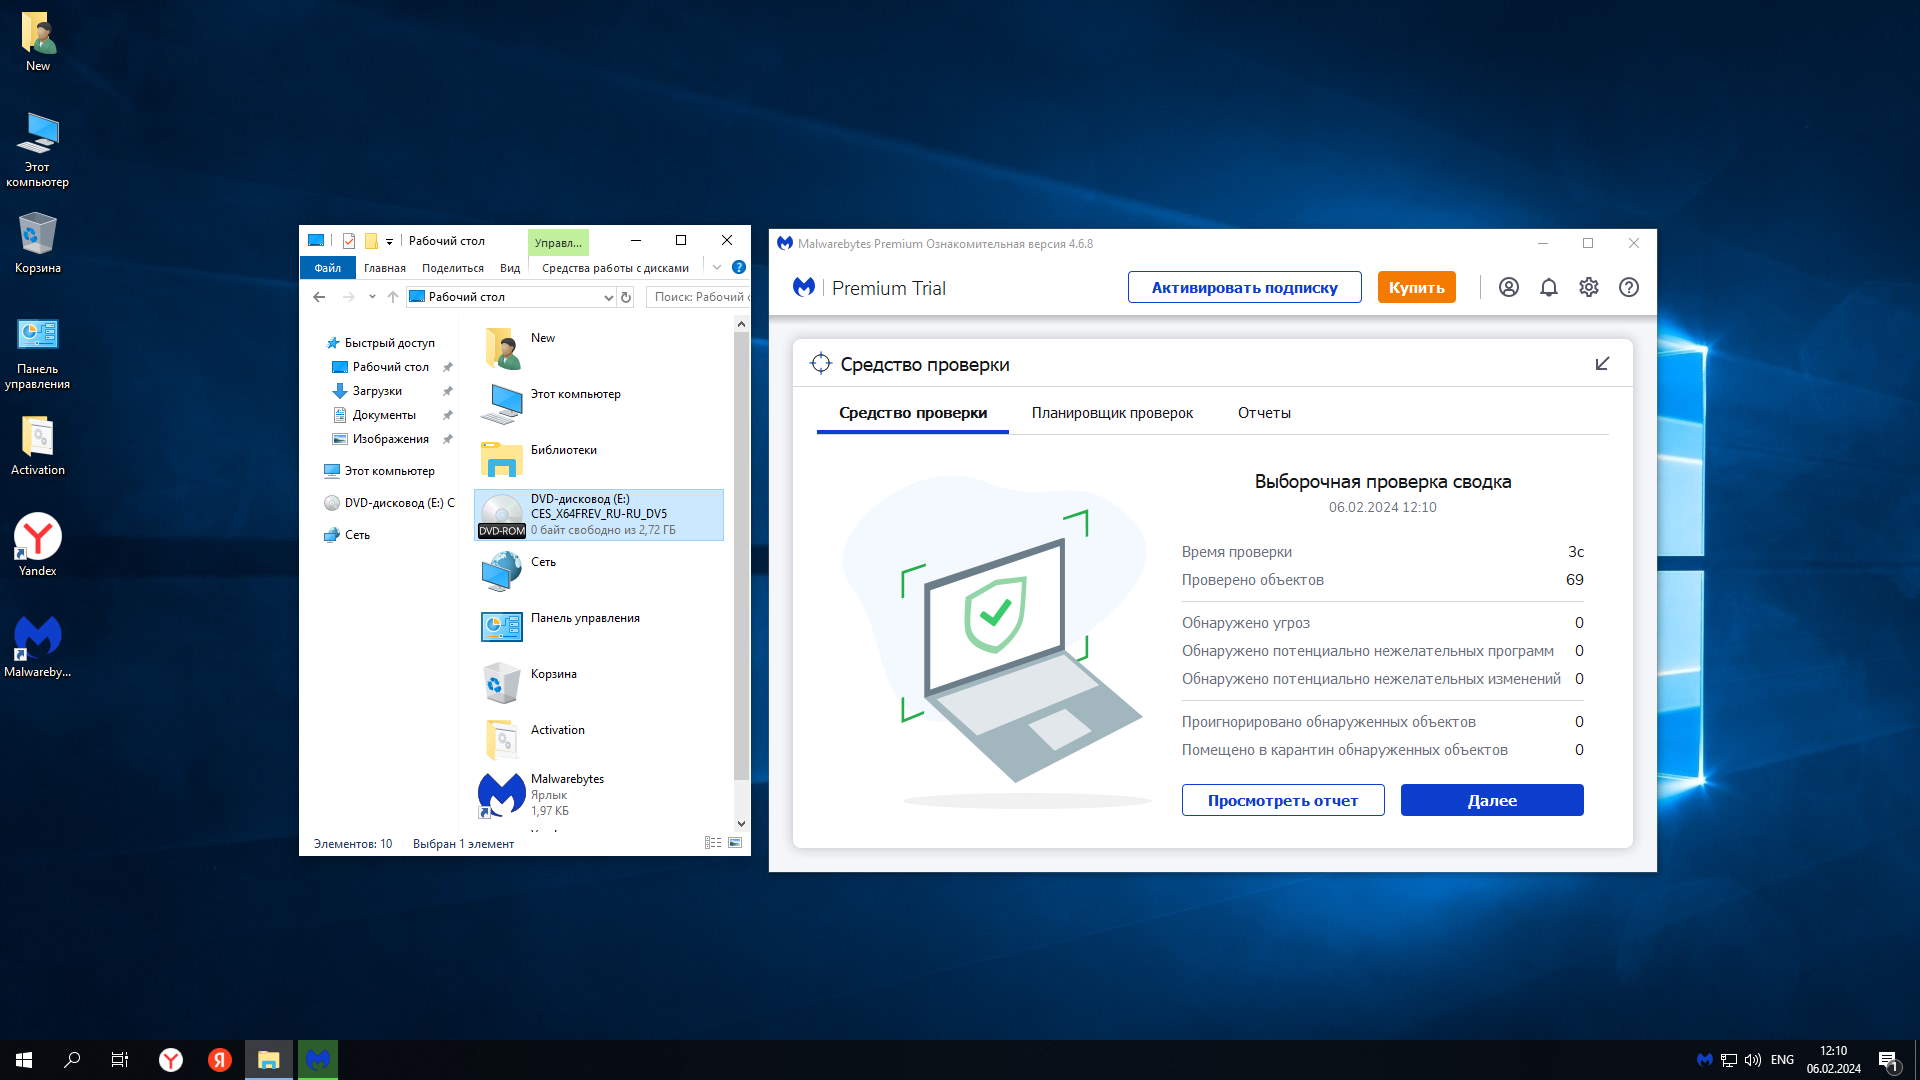
Task: Open the Malwarebytes account icon
Action: [x=1509, y=288]
